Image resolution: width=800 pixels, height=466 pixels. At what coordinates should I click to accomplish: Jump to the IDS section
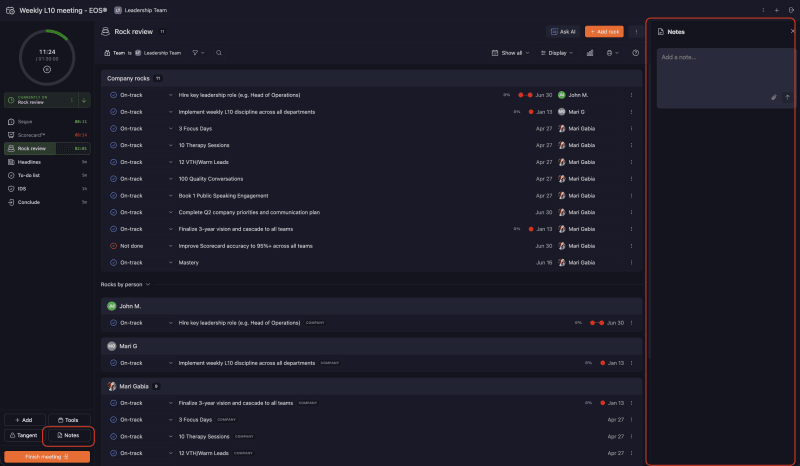point(47,189)
